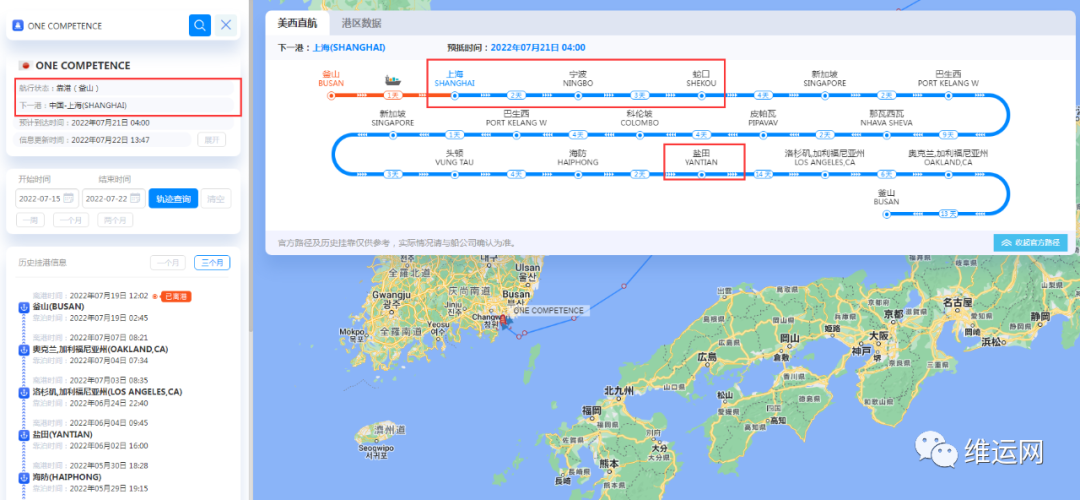Switch to the 港区数据 tab

[361, 23]
